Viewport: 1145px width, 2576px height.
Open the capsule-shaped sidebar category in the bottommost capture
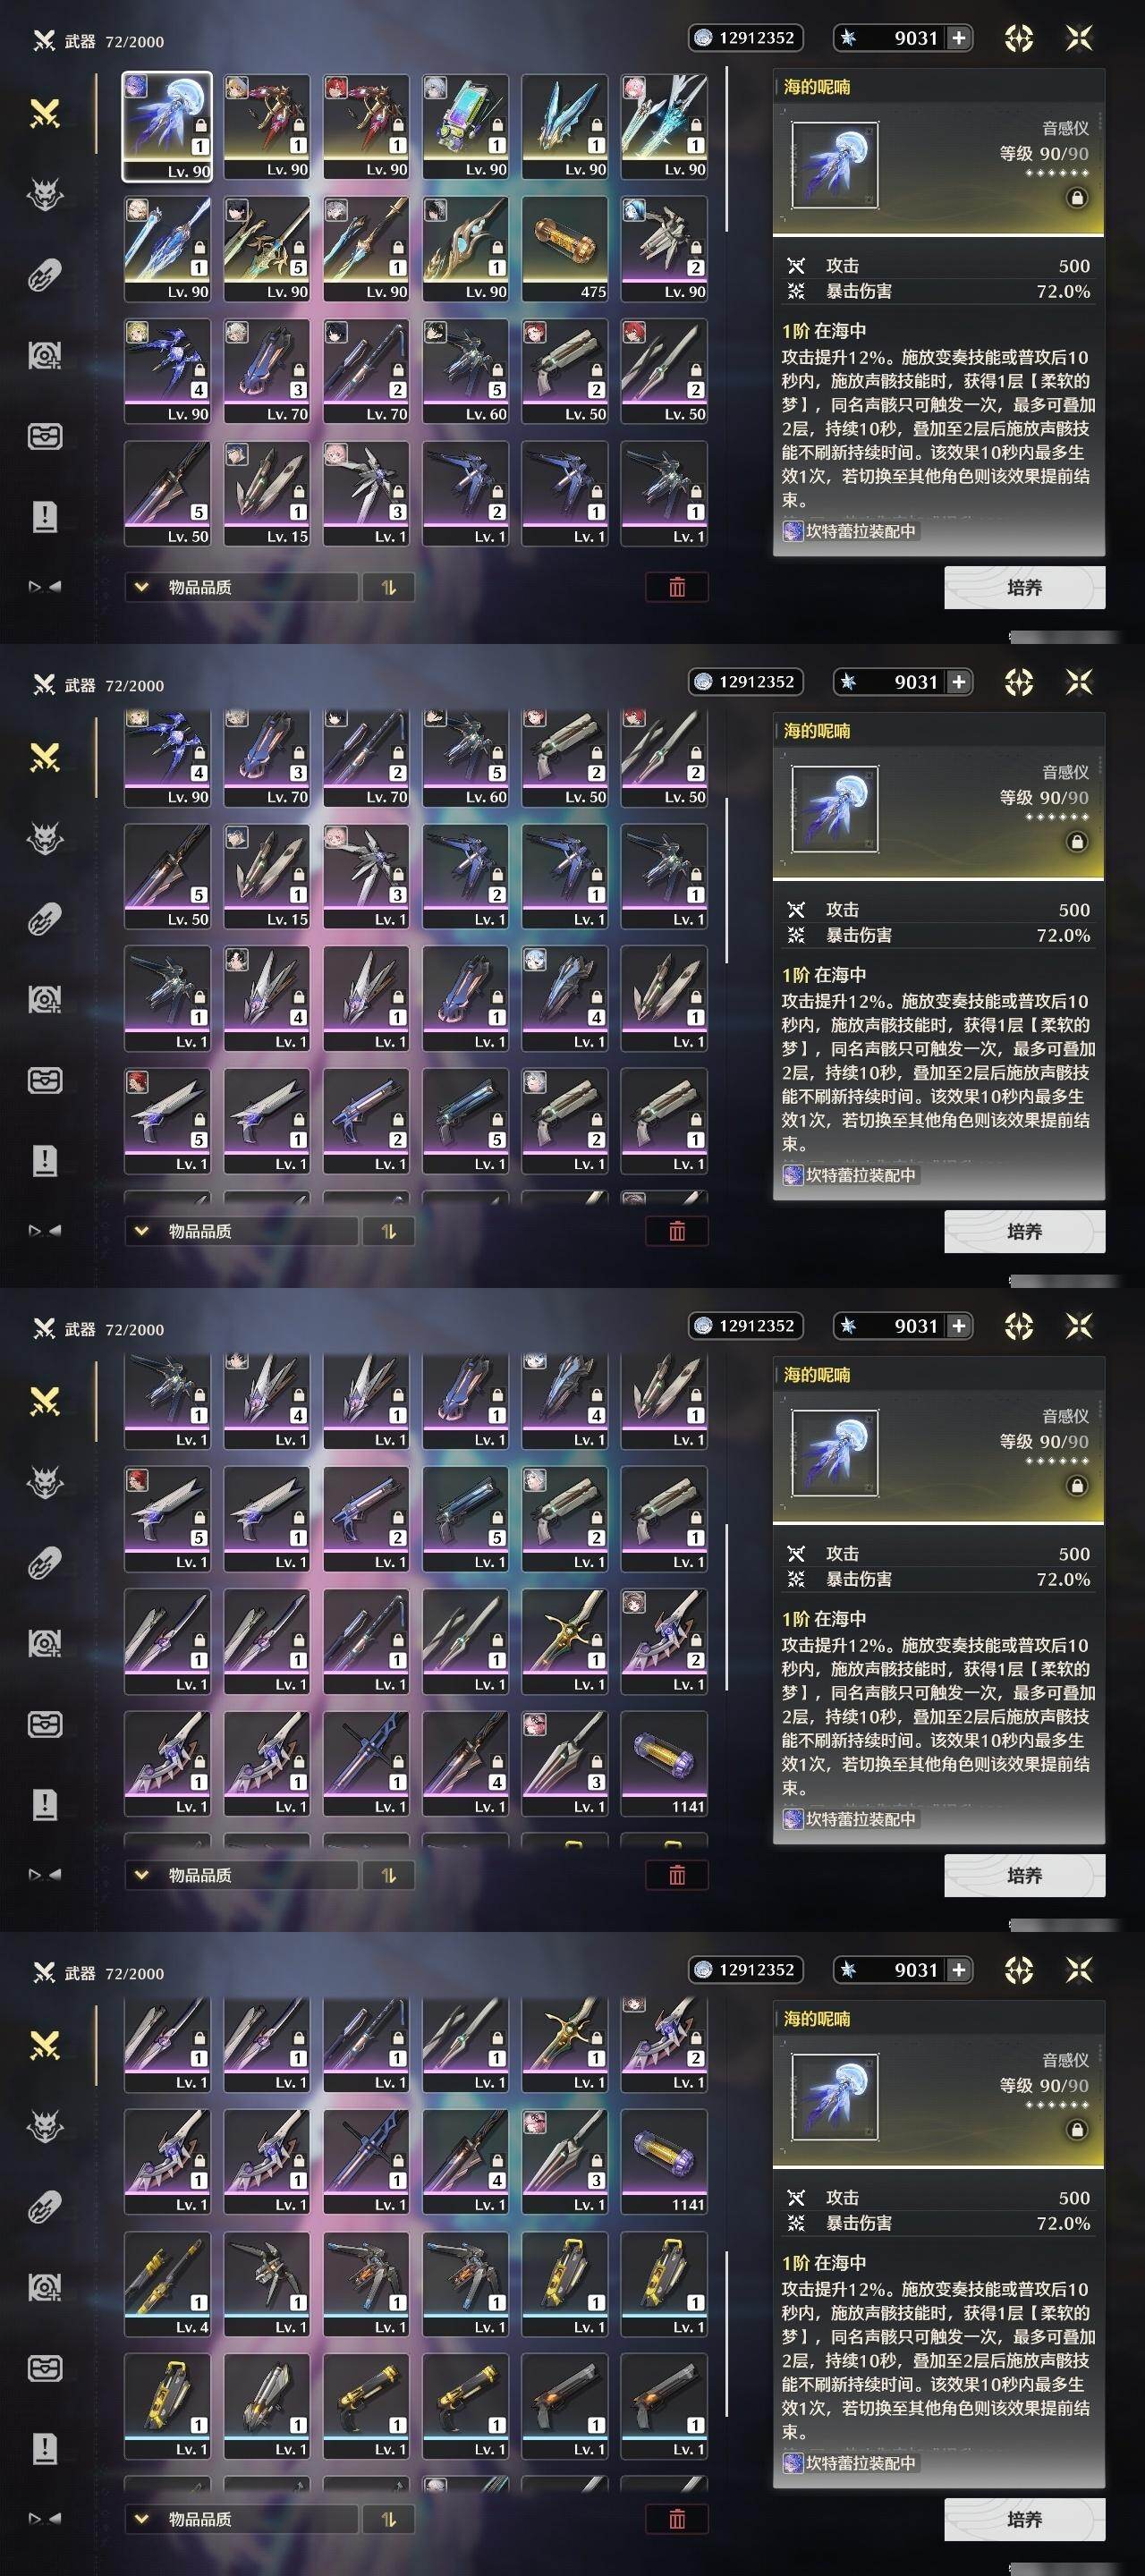(45, 2206)
